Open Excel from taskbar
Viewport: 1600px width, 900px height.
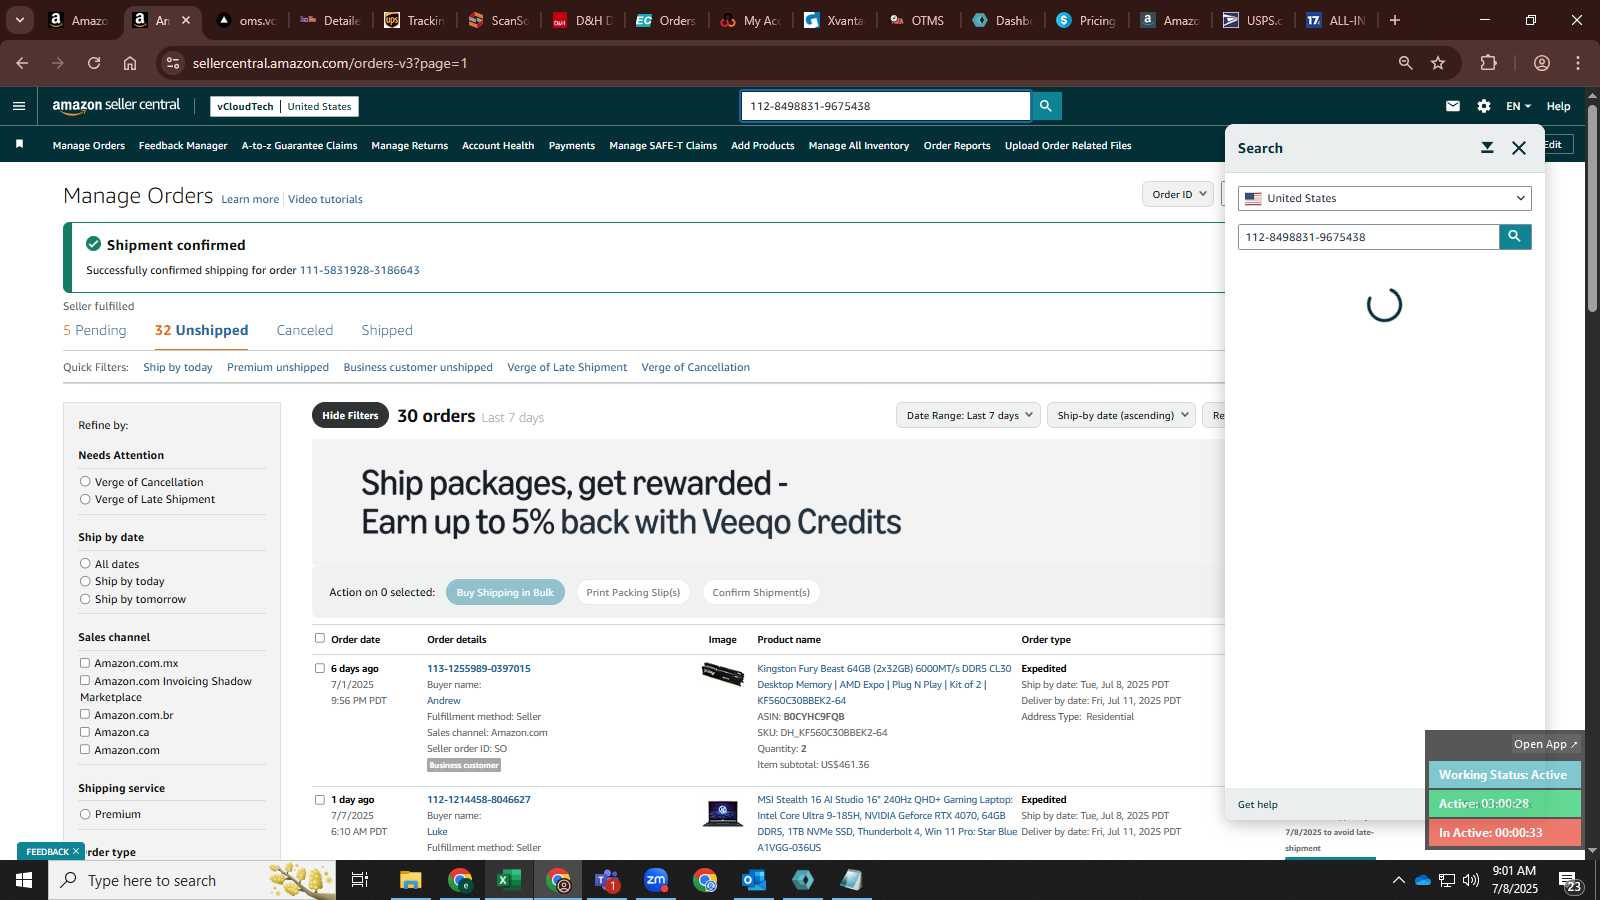[509, 880]
